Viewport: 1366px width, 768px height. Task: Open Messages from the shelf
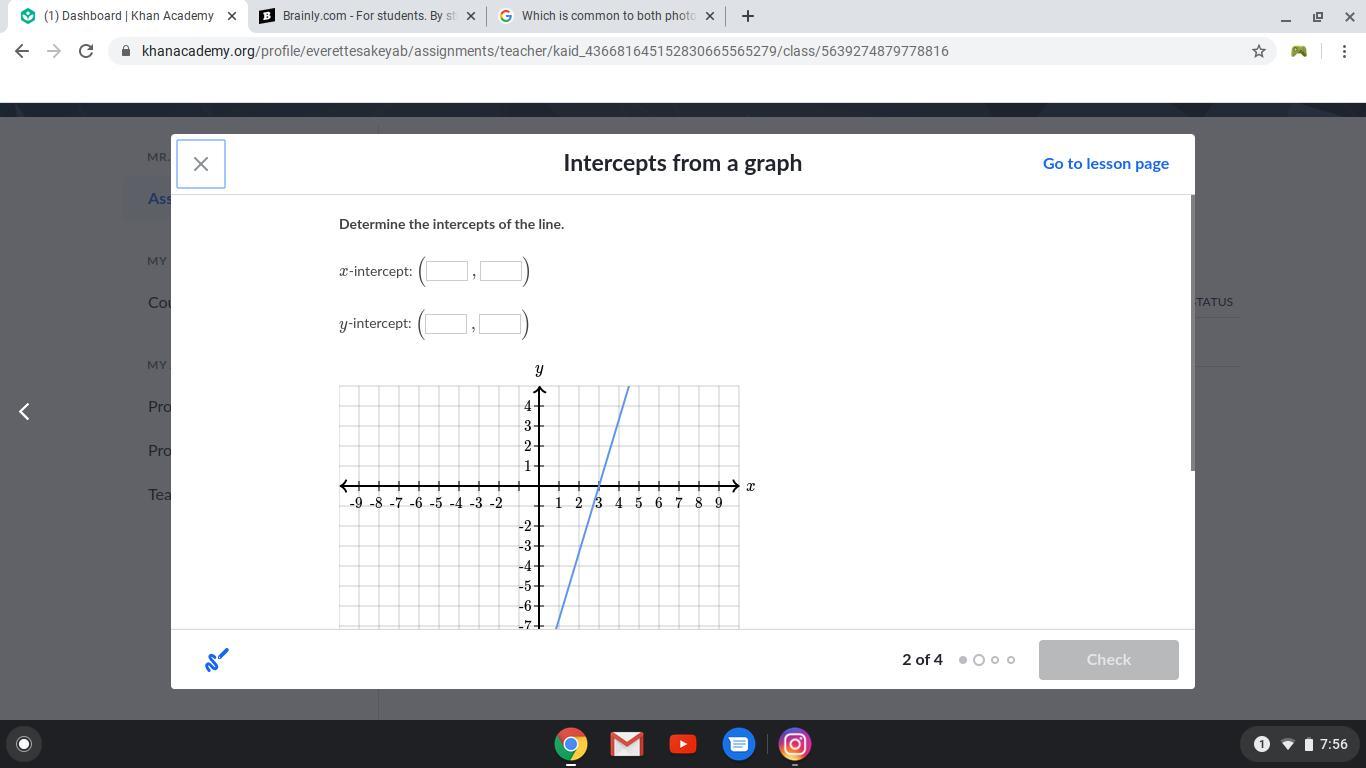pyautogui.click(x=739, y=744)
